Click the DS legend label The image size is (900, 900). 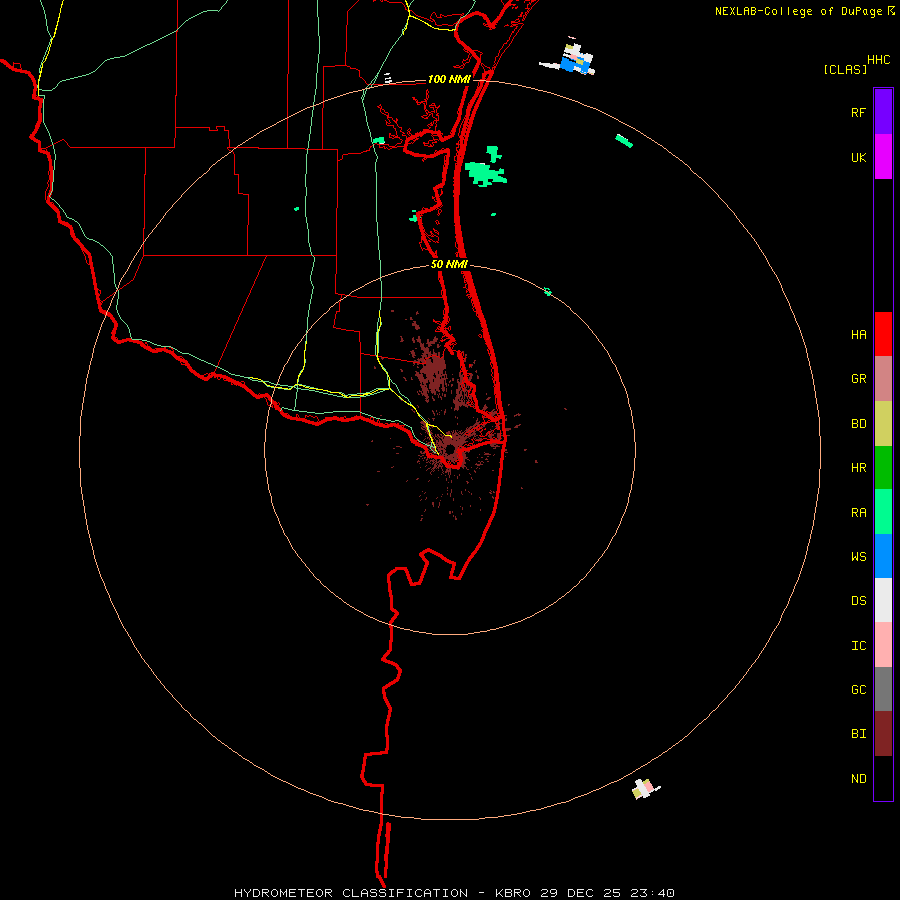point(858,600)
